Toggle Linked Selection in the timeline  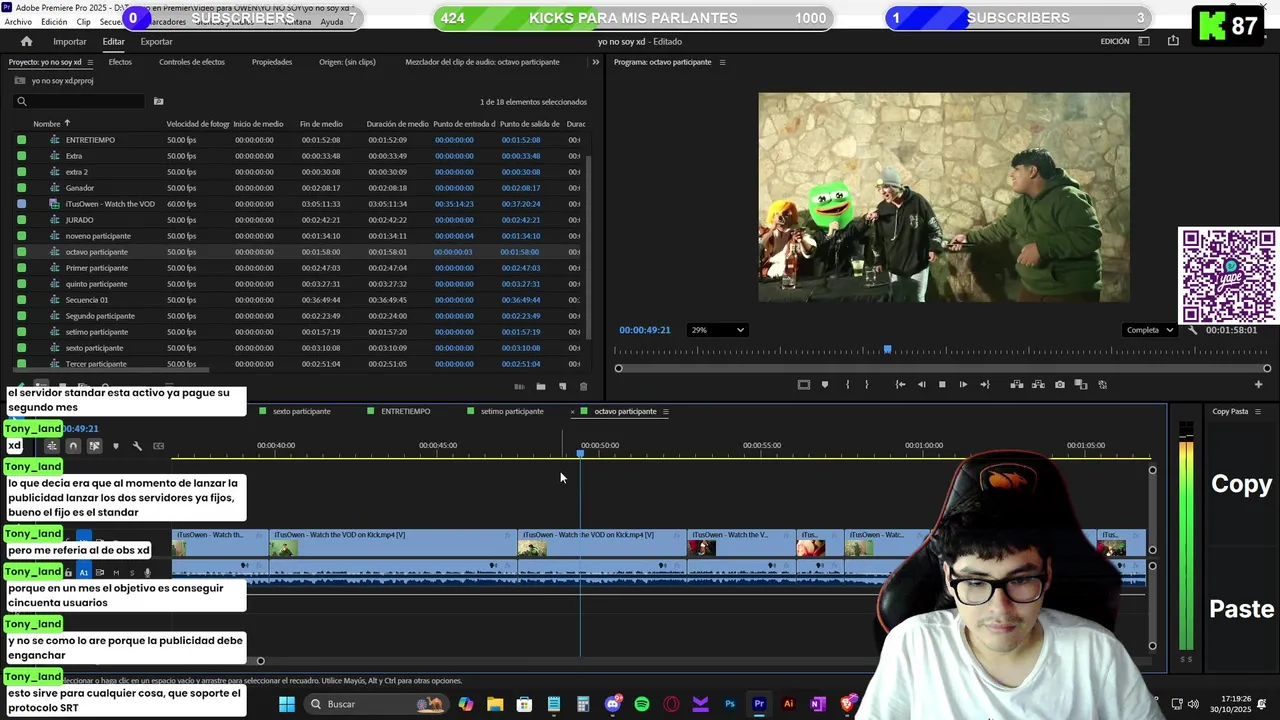94,446
